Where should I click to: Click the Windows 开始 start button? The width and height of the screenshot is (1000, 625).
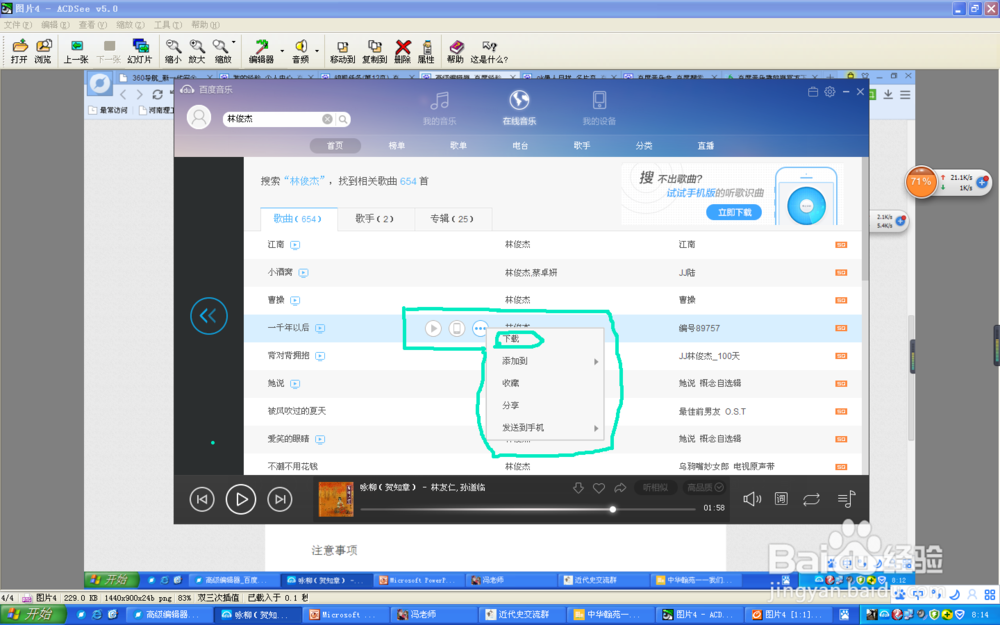click(x=33, y=614)
